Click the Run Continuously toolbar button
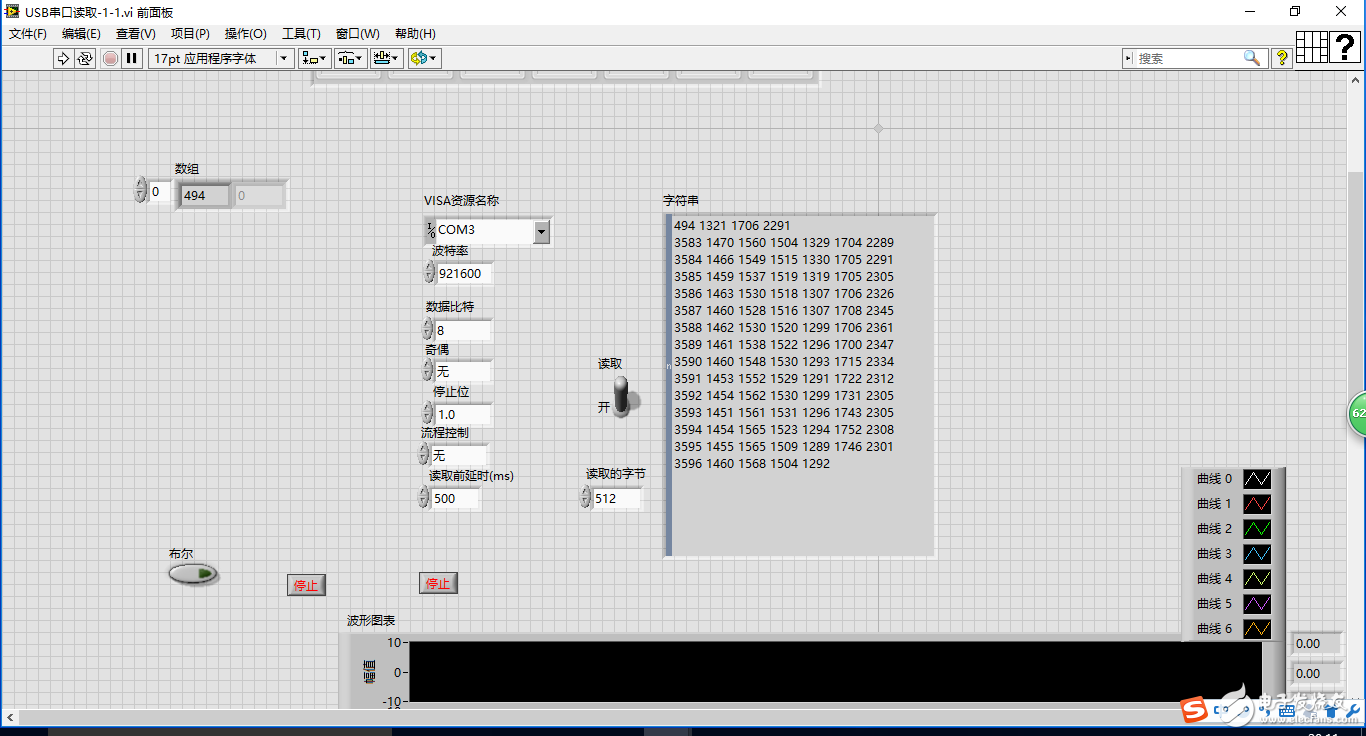 click(x=85, y=59)
